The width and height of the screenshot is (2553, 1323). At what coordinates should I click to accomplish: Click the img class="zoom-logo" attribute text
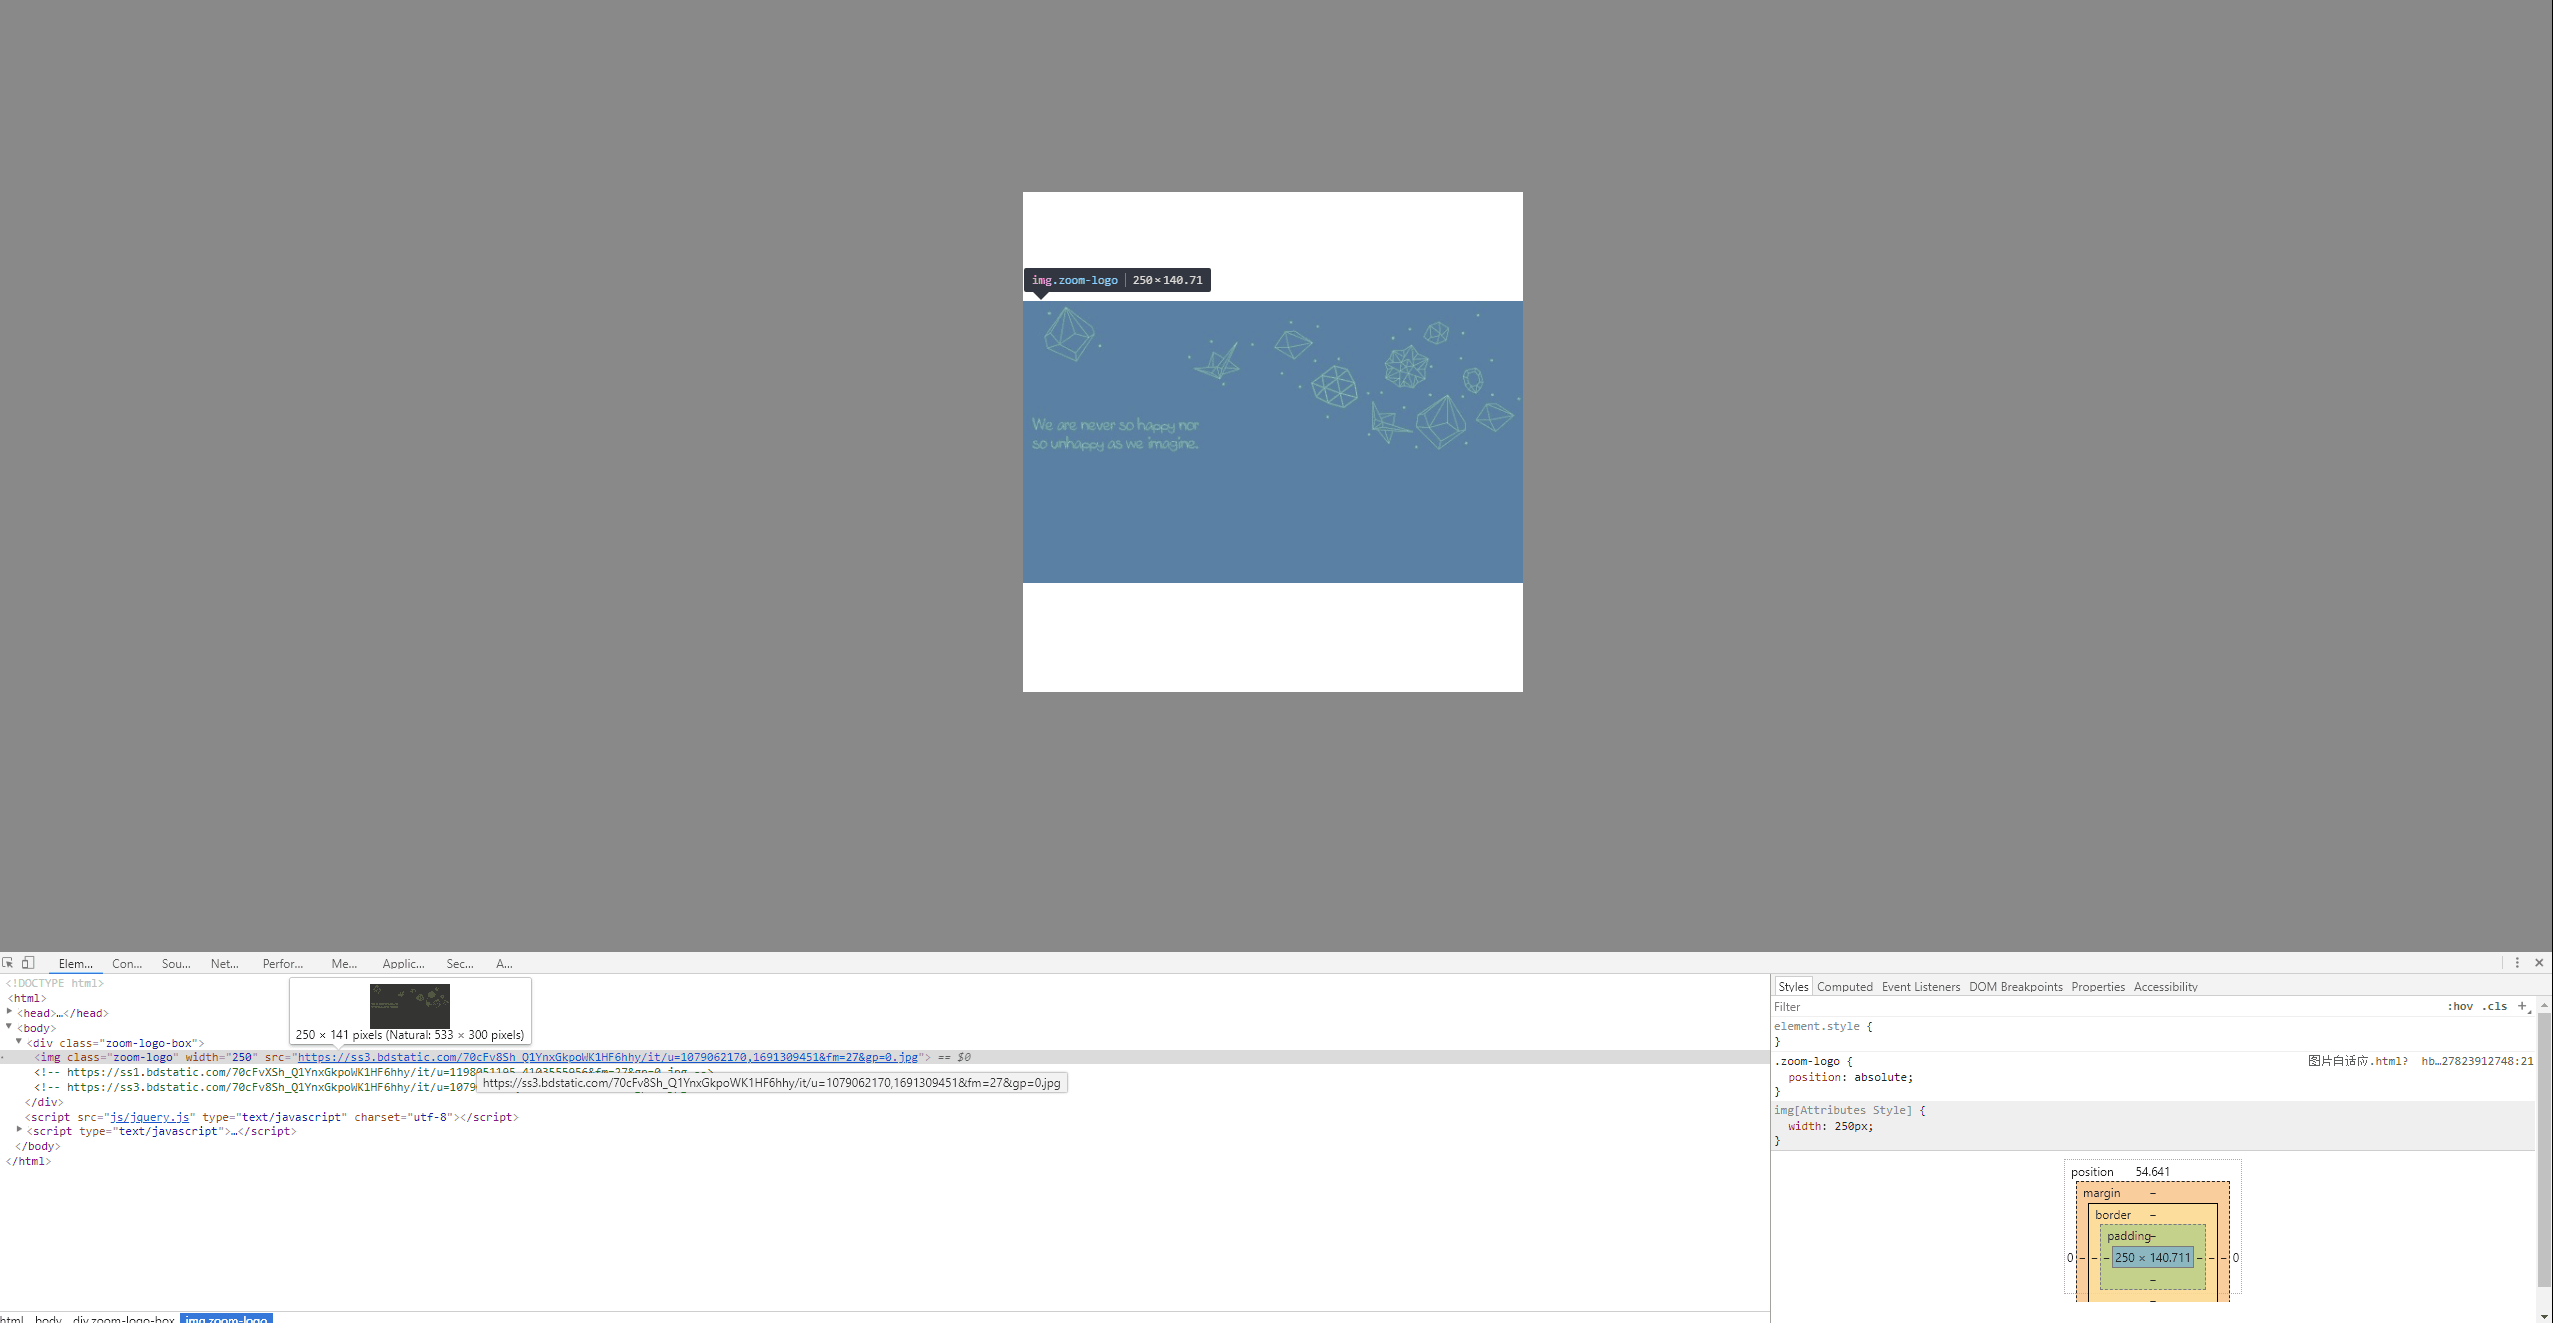point(123,1057)
